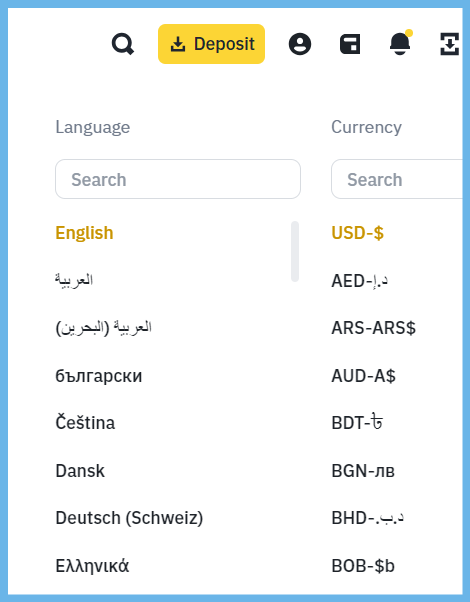Choose Čeština language
470x602 pixels.
coord(85,423)
